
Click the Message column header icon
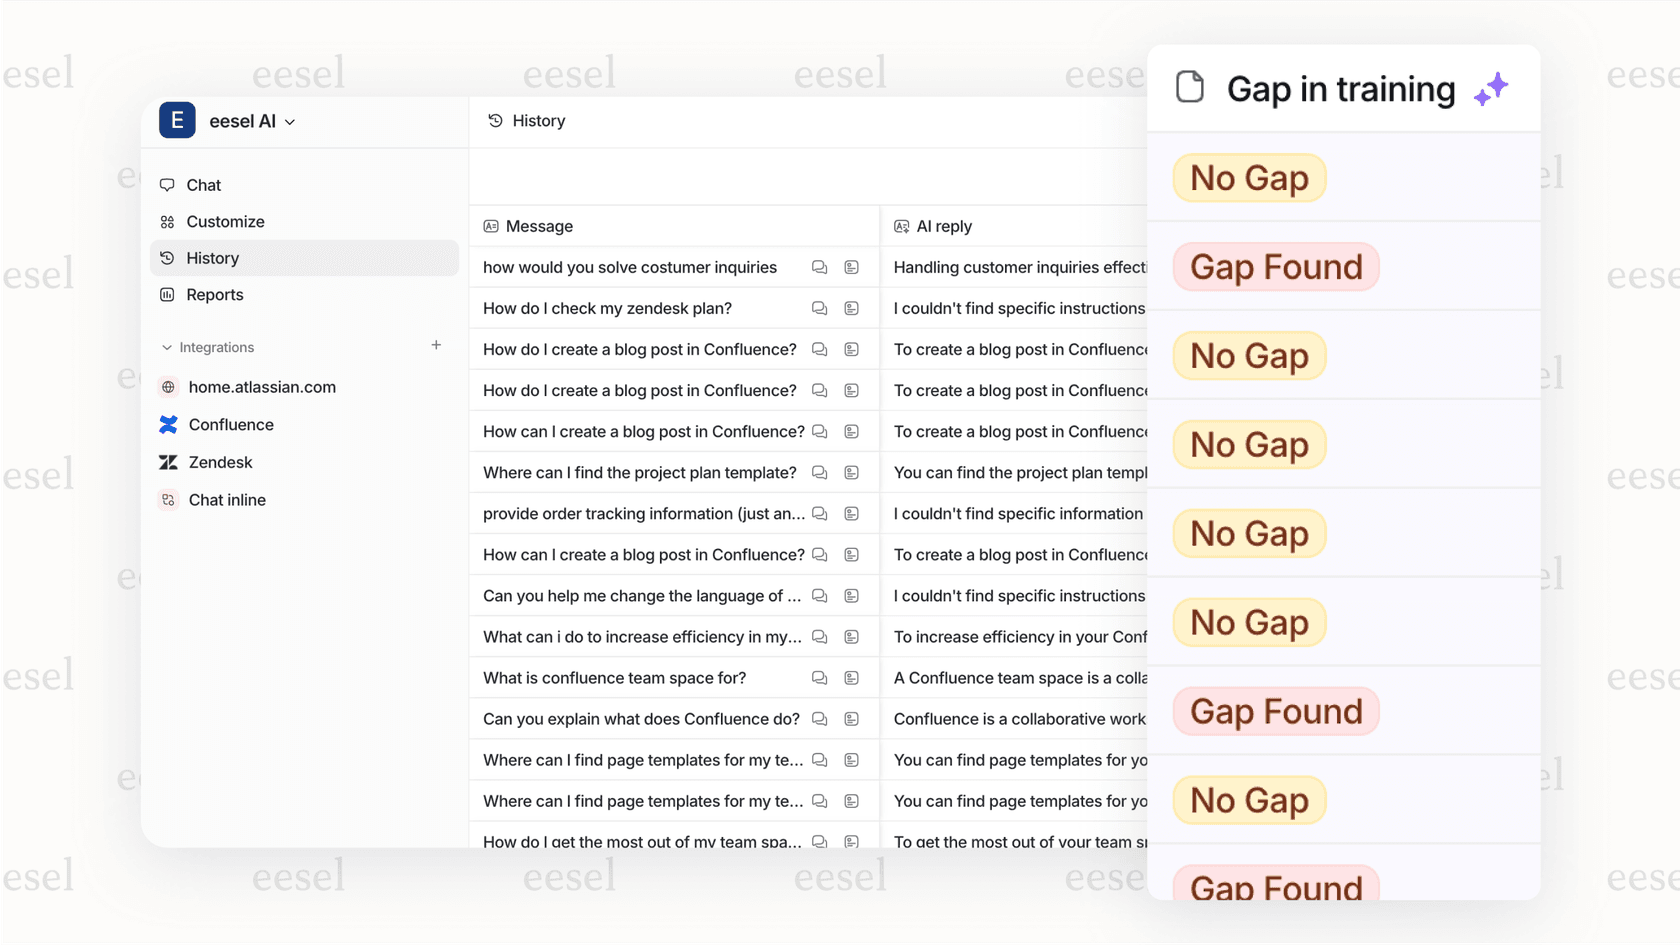pyautogui.click(x=489, y=226)
